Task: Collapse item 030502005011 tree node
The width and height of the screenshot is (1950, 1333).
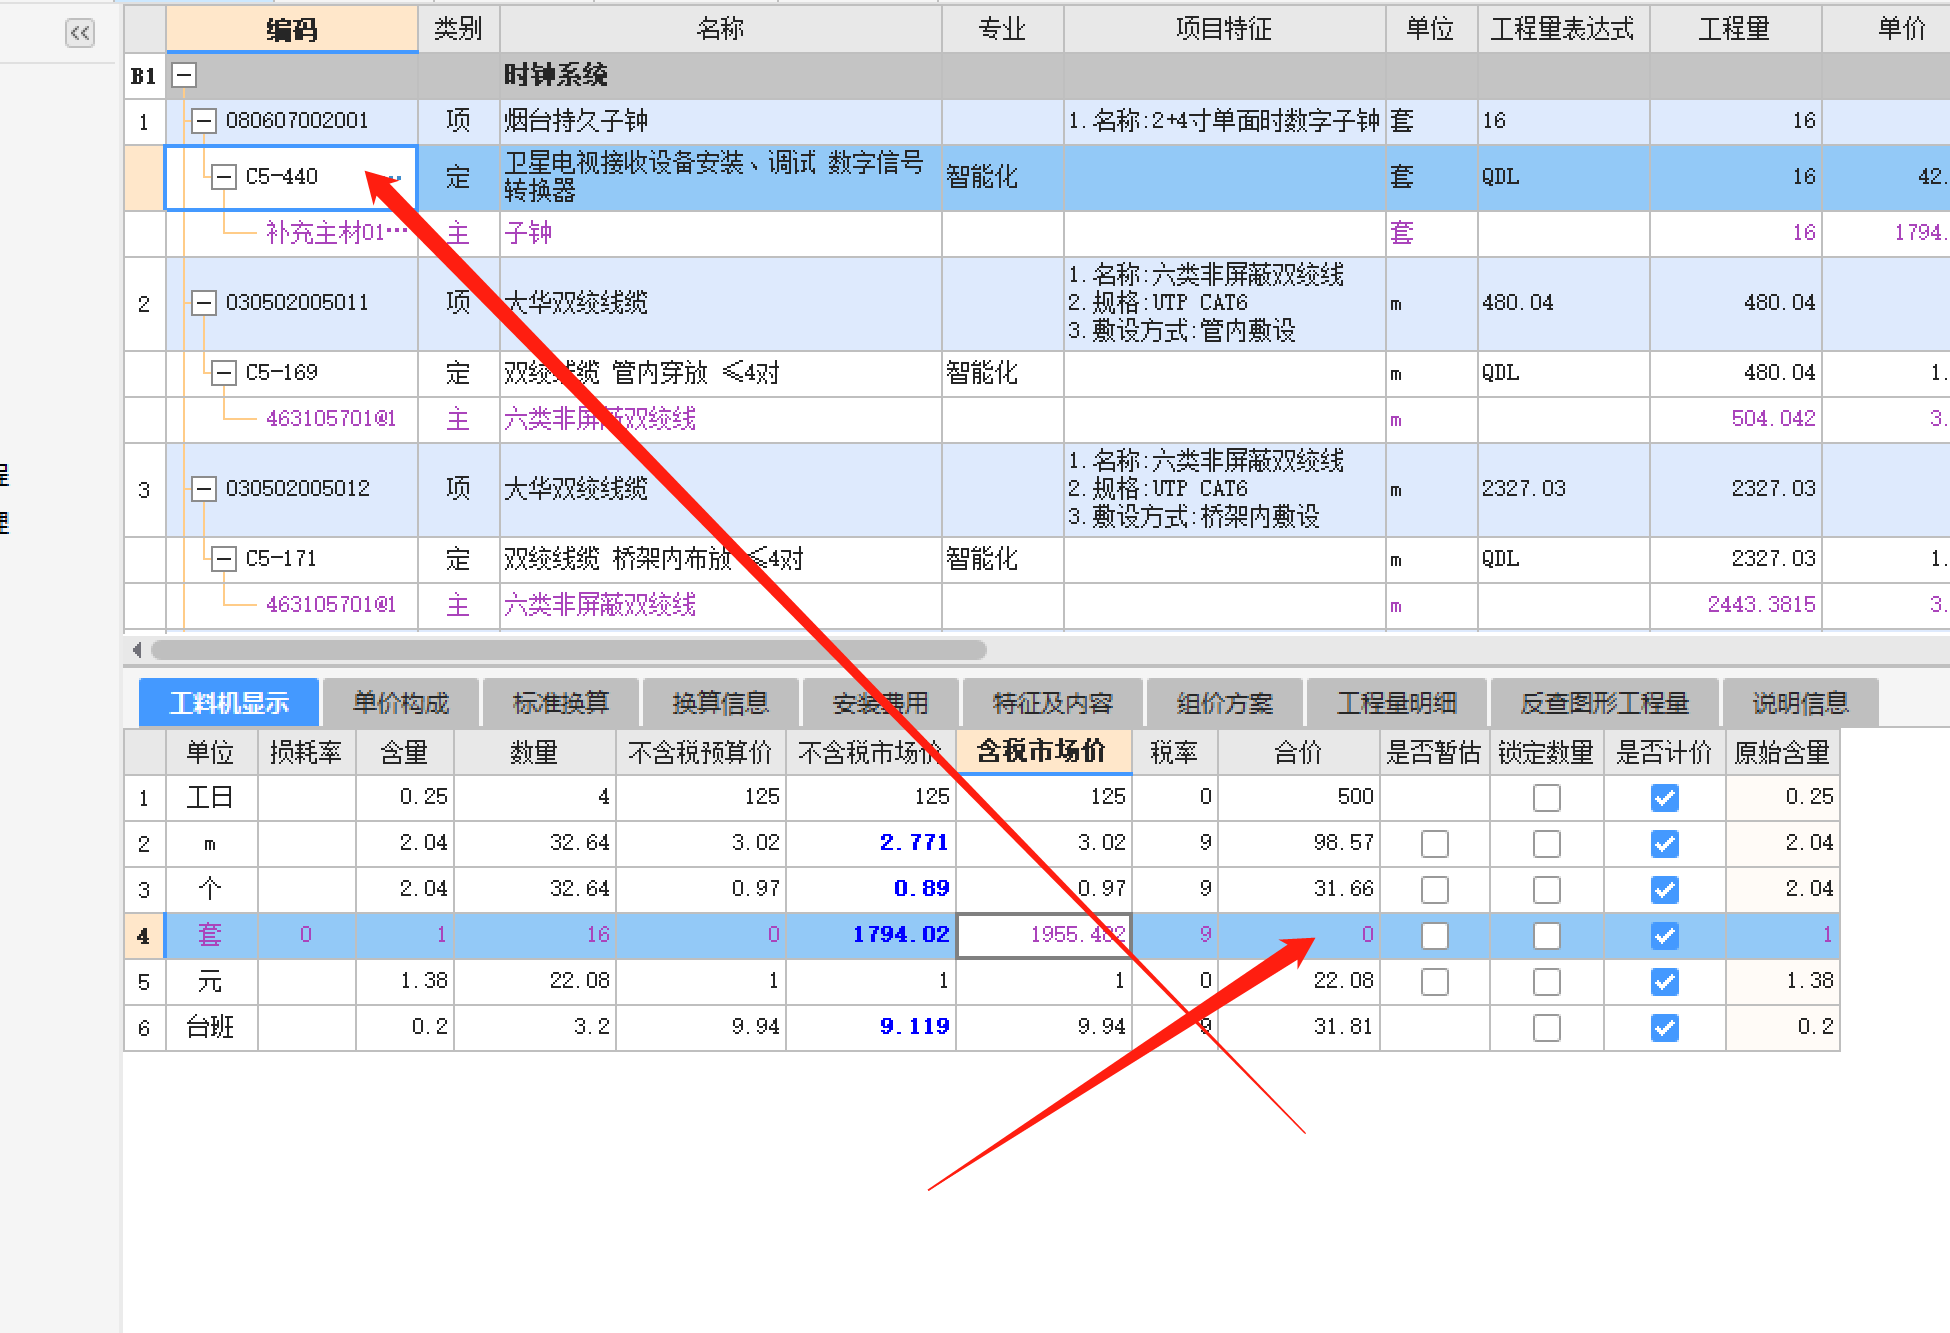Action: point(204,303)
